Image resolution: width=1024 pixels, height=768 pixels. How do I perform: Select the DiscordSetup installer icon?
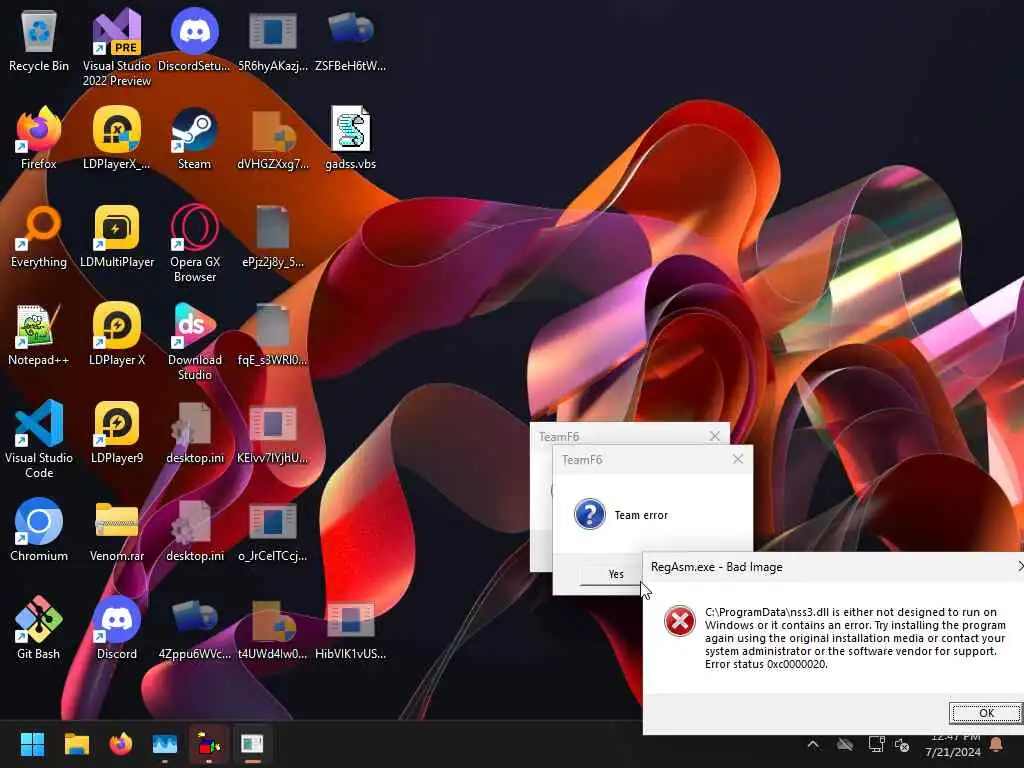195,41
